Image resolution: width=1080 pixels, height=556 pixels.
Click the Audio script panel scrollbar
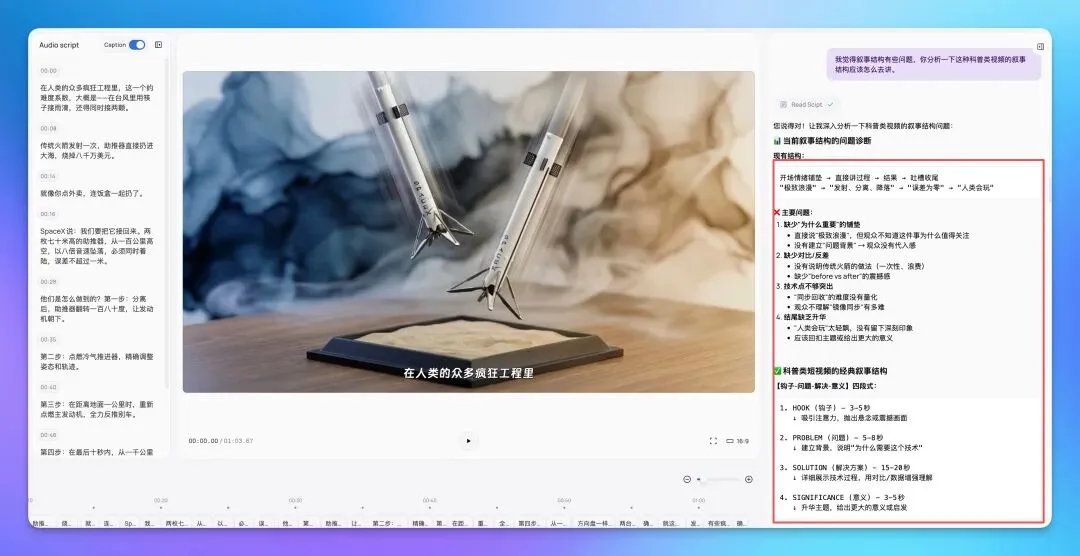pos(165,224)
